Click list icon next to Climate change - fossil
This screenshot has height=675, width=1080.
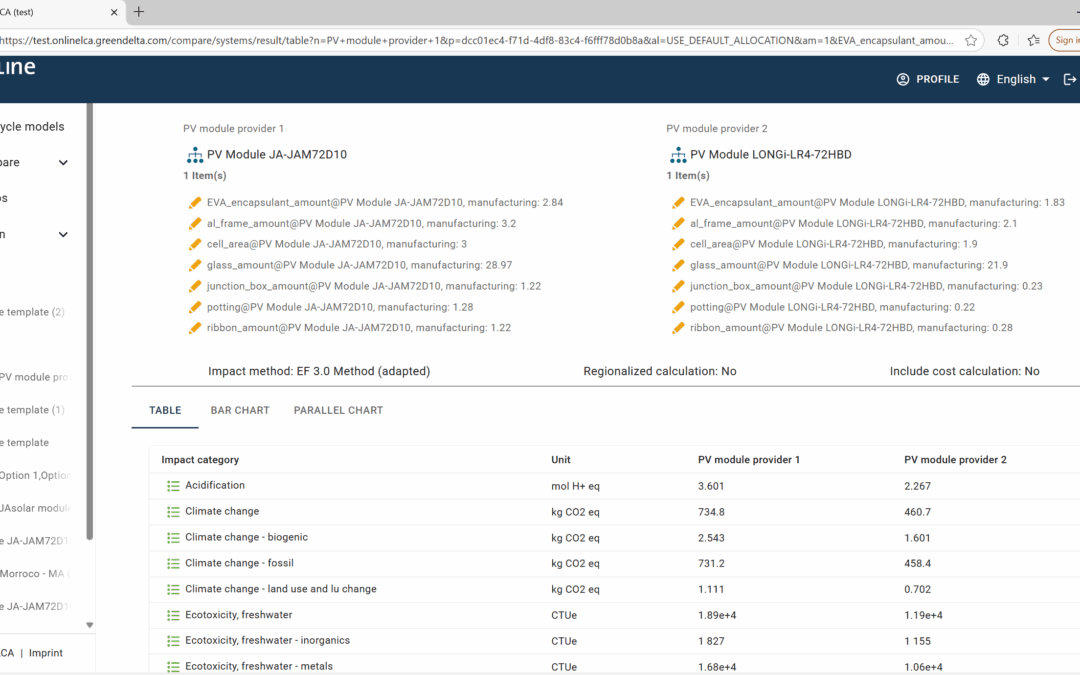(173, 564)
